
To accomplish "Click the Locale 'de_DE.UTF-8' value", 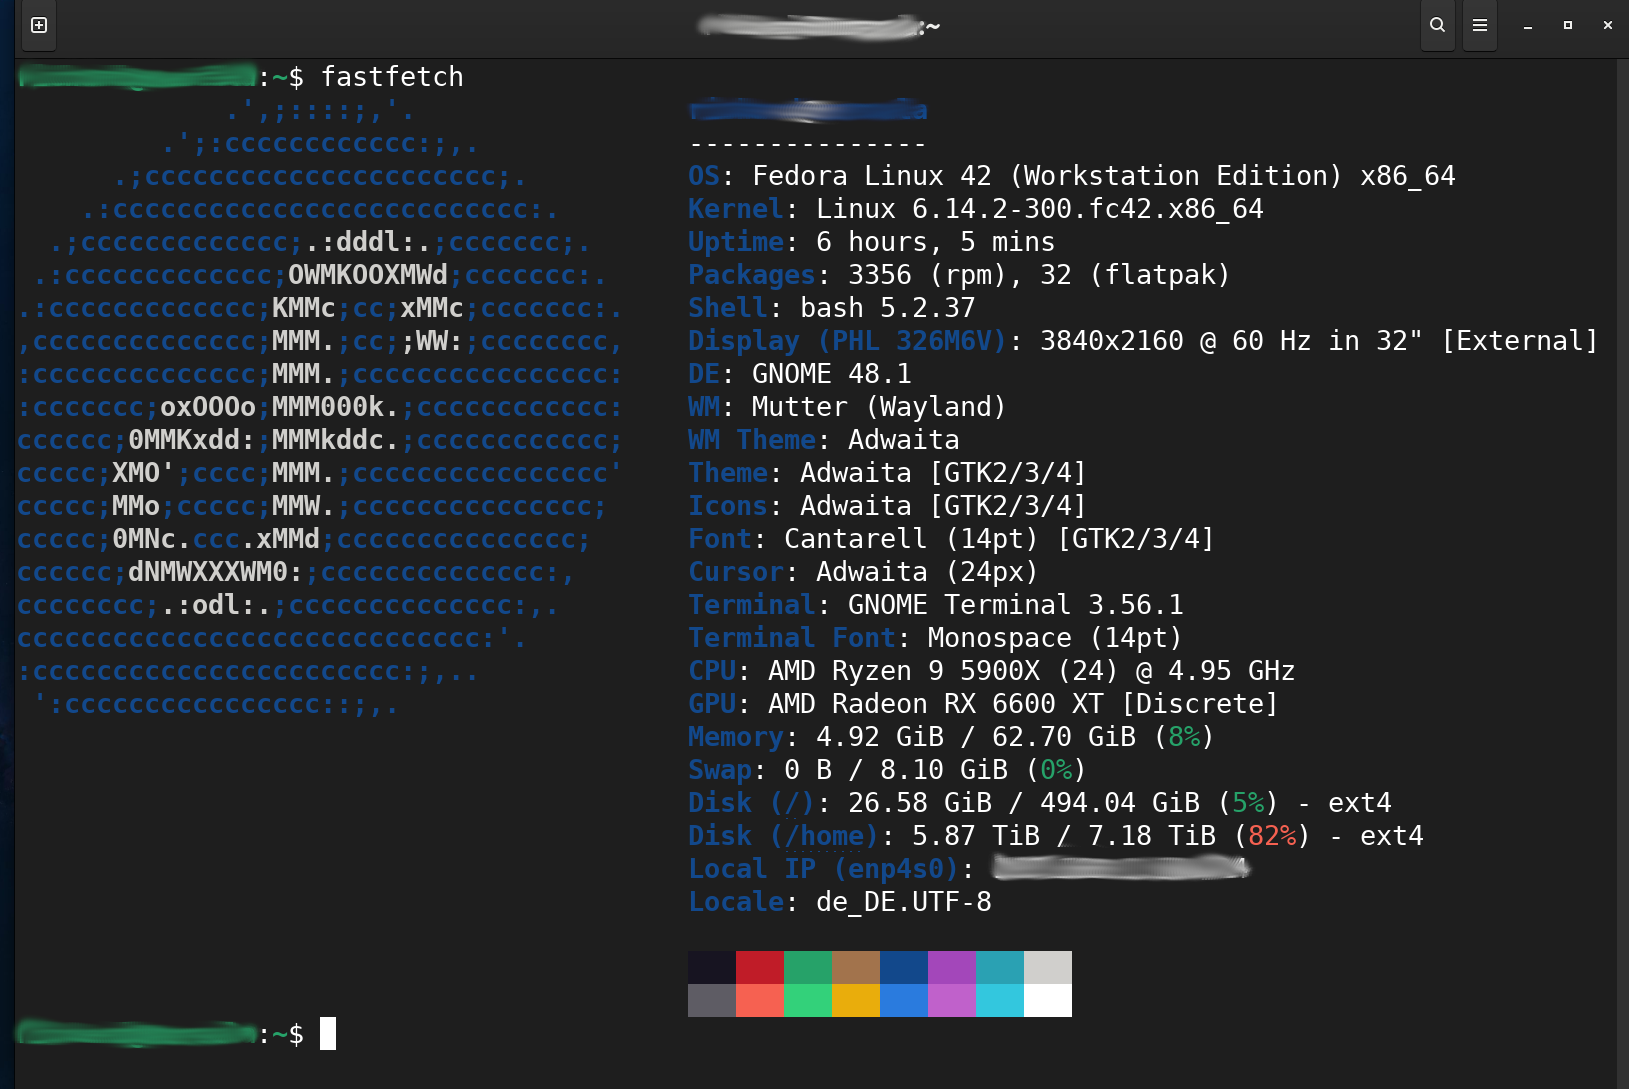I will pos(904,902).
